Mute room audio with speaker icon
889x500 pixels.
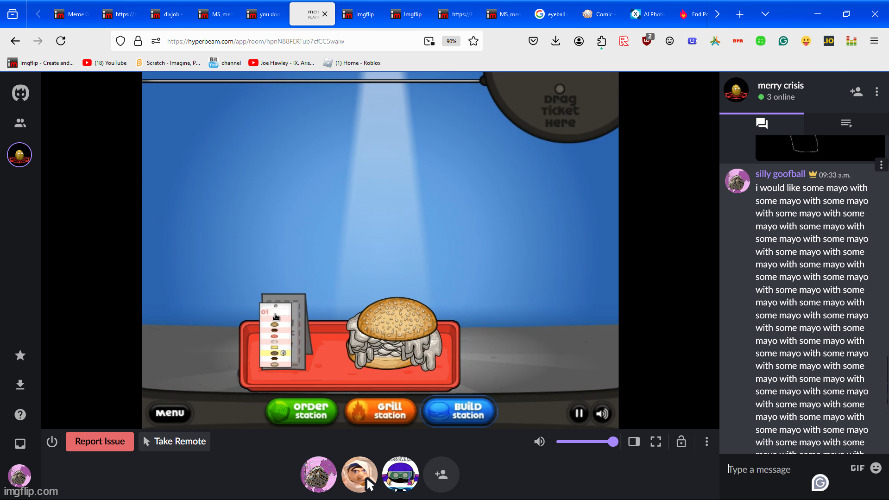coord(540,441)
